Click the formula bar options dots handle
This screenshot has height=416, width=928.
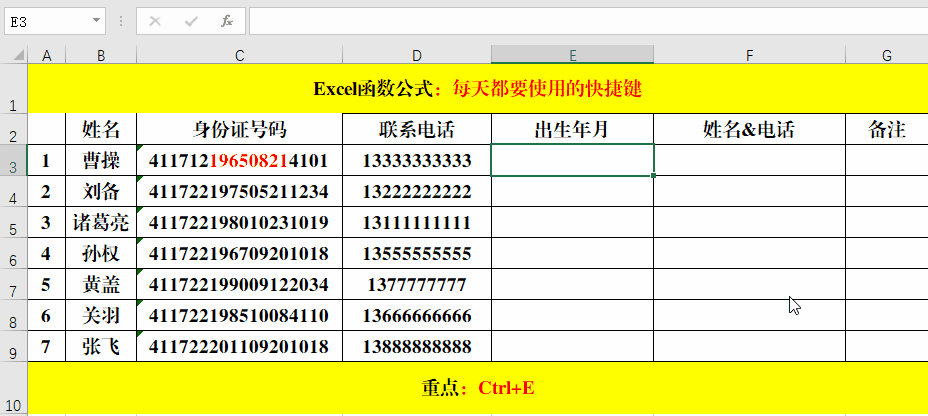pyautogui.click(x=121, y=22)
